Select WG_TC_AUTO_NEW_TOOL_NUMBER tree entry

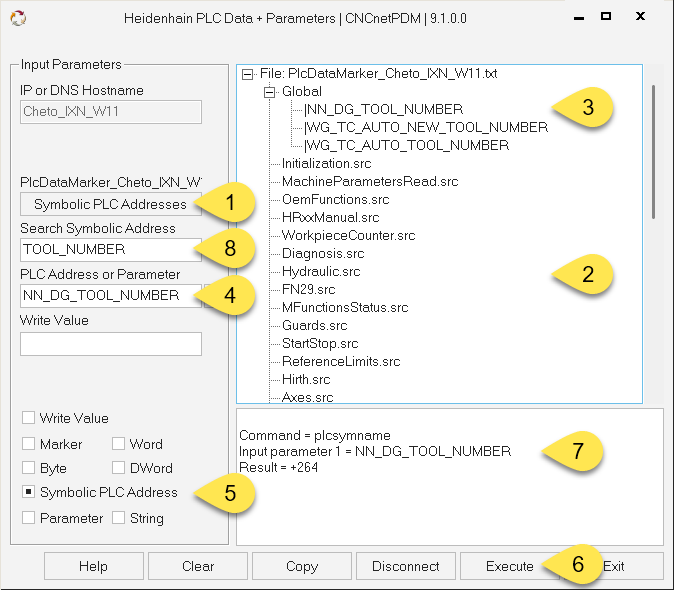click(426, 128)
